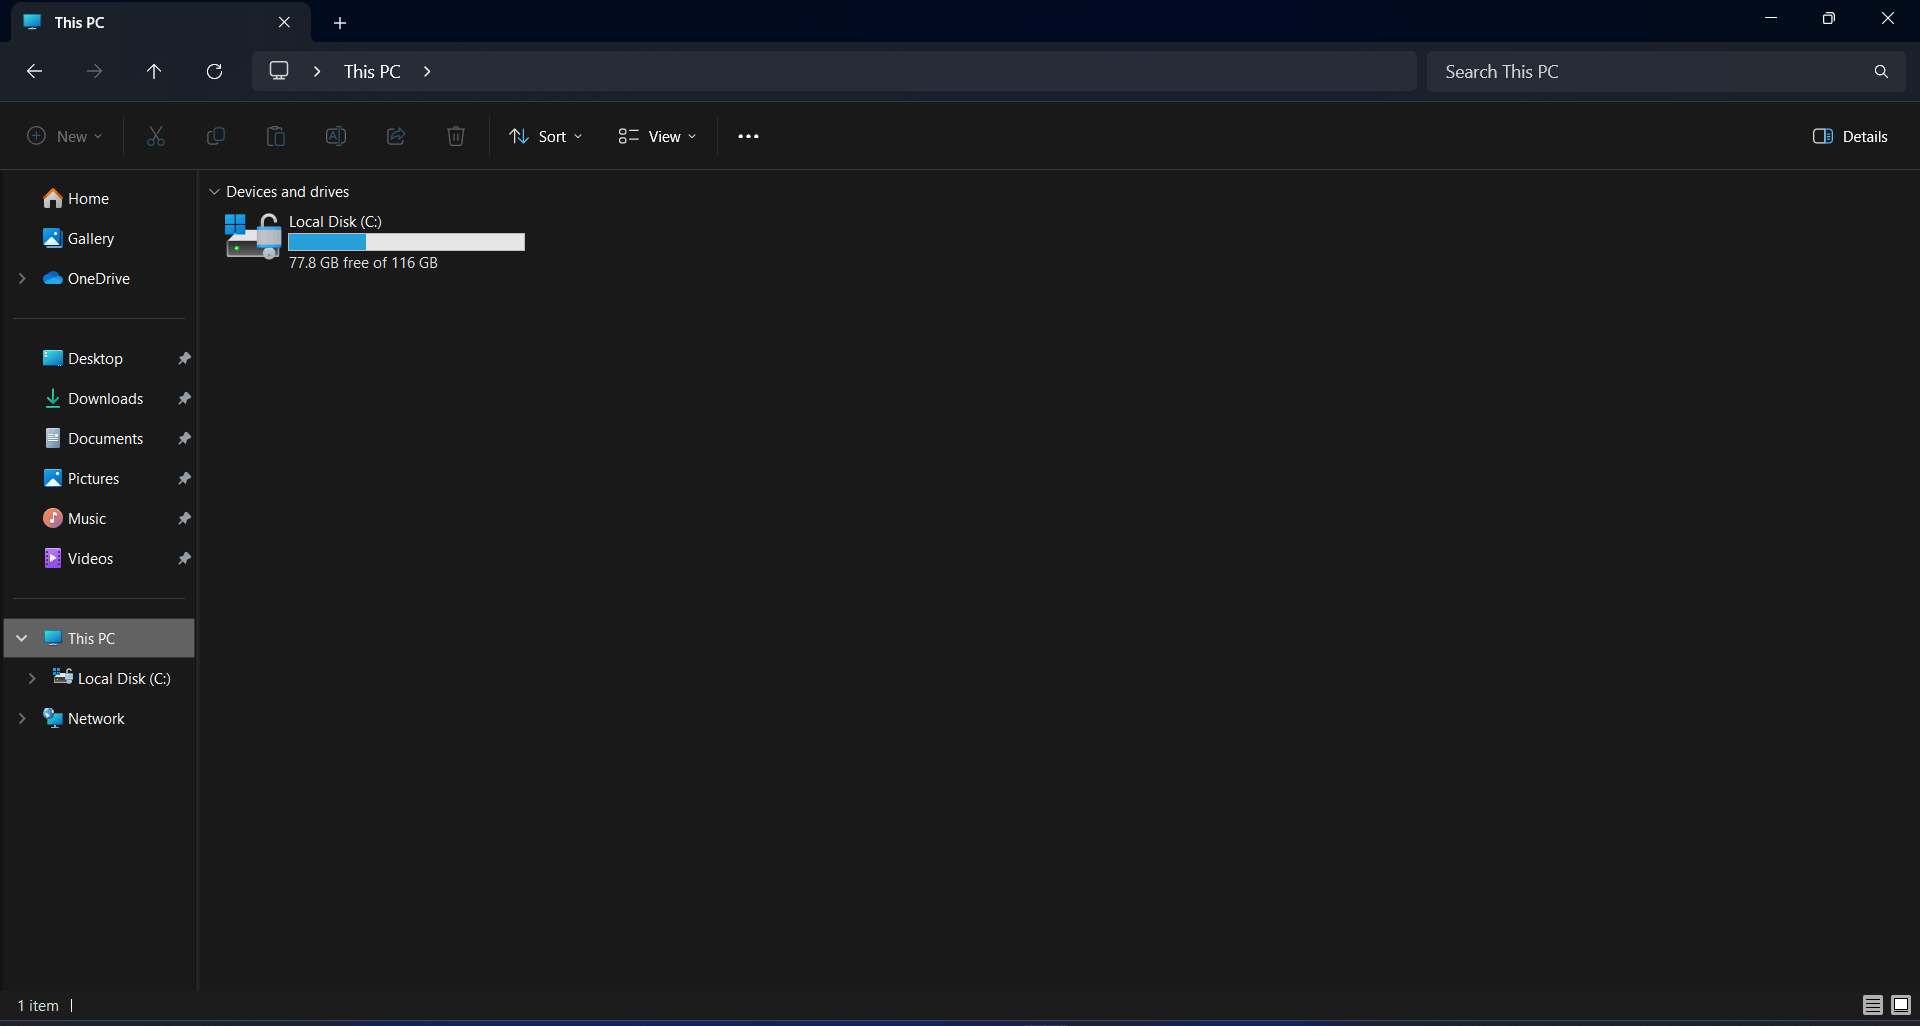The width and height of the screenshot is (1920, 1026).
Task: Unpin Downloads using its pin icon
Action: click(184, 398)
